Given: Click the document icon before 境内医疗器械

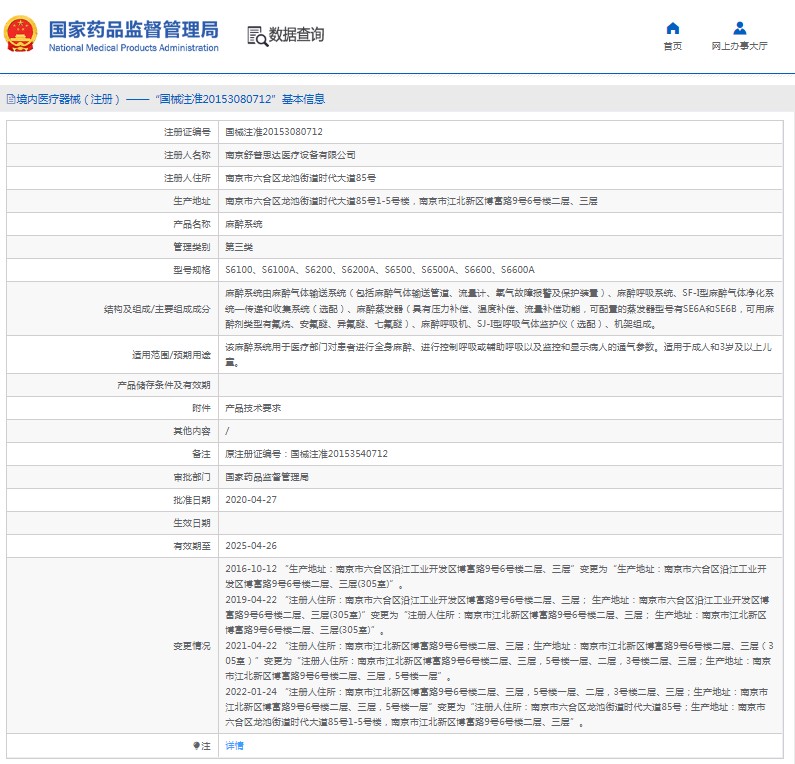Looking at the screenshot, I should pyautogui.click(x=11, y=99).
